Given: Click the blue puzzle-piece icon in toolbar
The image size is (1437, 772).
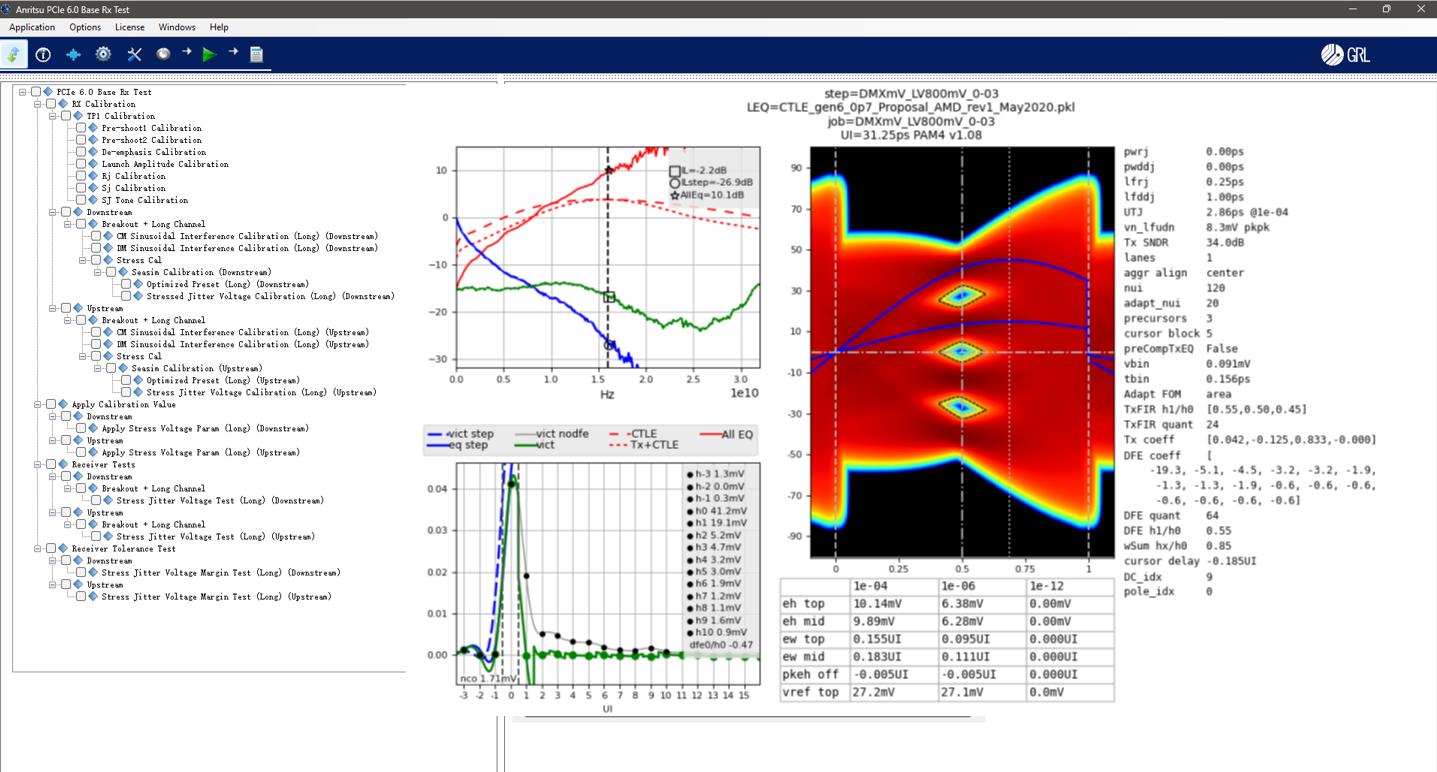Looking at the screenshot, I should [73, 54].
